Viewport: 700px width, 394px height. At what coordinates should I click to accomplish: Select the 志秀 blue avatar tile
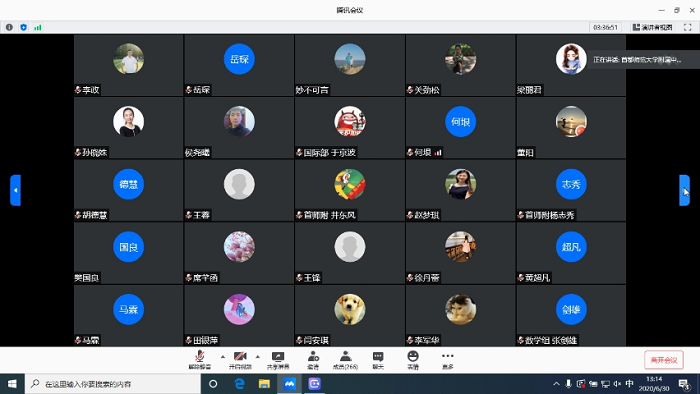pyautogui.click(x=571, y=184)
